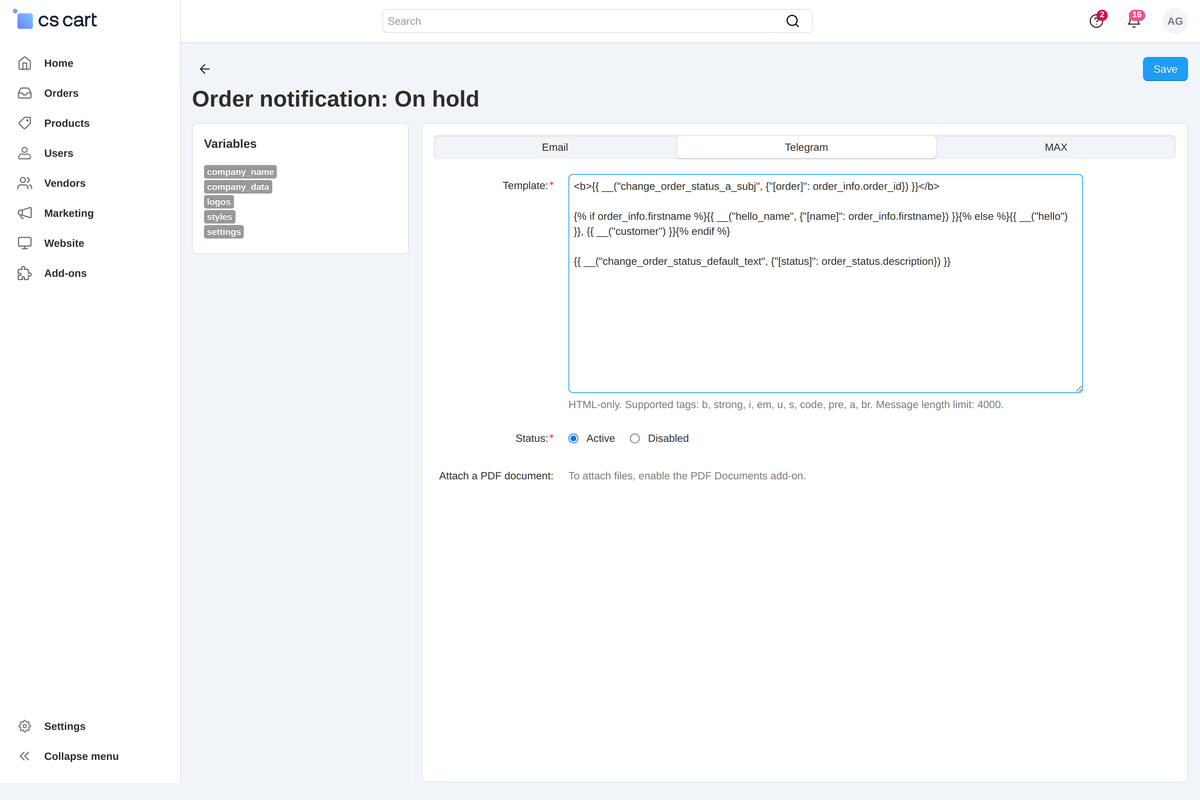Open the notifications bell icon
Screen dimensions: 1200x800
[1134, 20]
